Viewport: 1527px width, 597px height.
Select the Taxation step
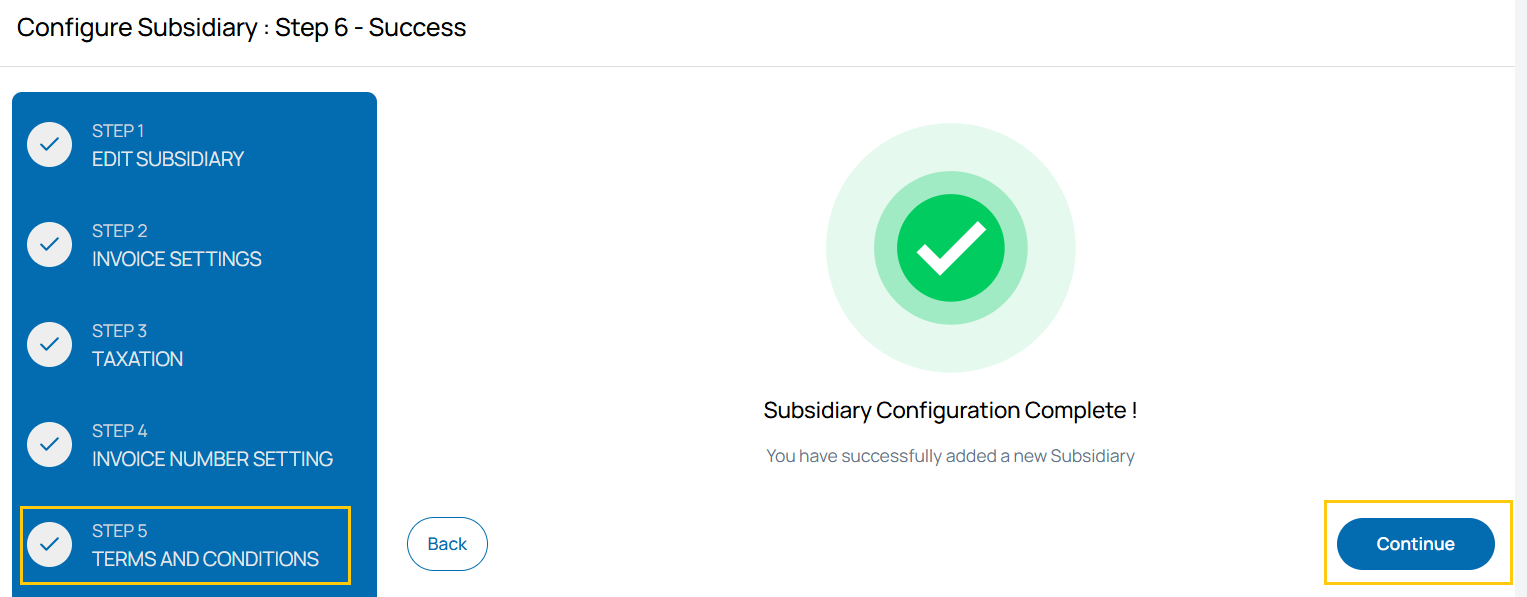[138, 359]
